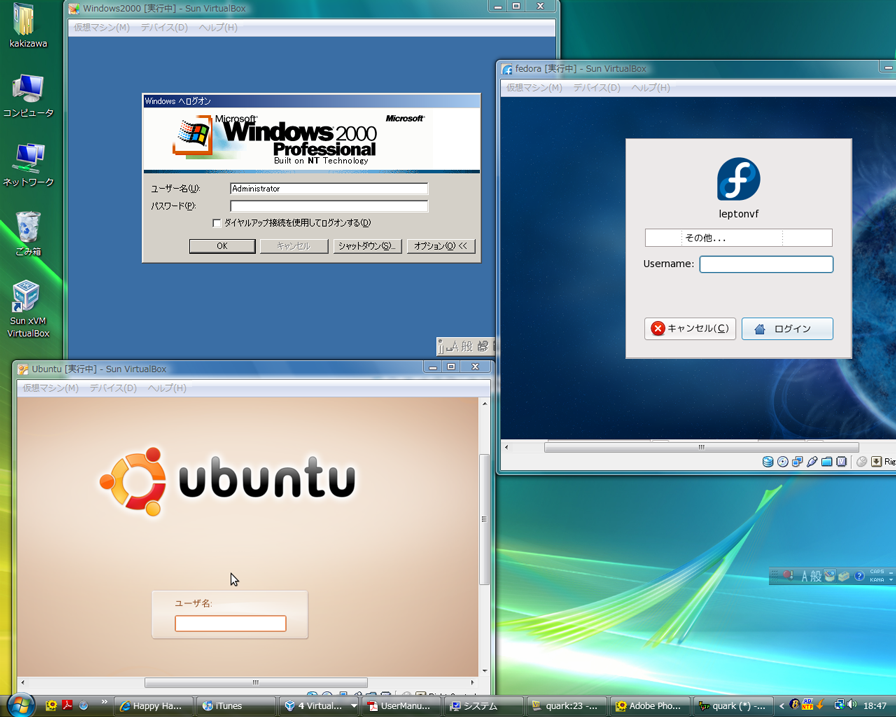Image resolution: width=896 pixels, height=717 pixels.
Task: Focus the ユーザー名 field containing Administrator
Action: [329, 189]
